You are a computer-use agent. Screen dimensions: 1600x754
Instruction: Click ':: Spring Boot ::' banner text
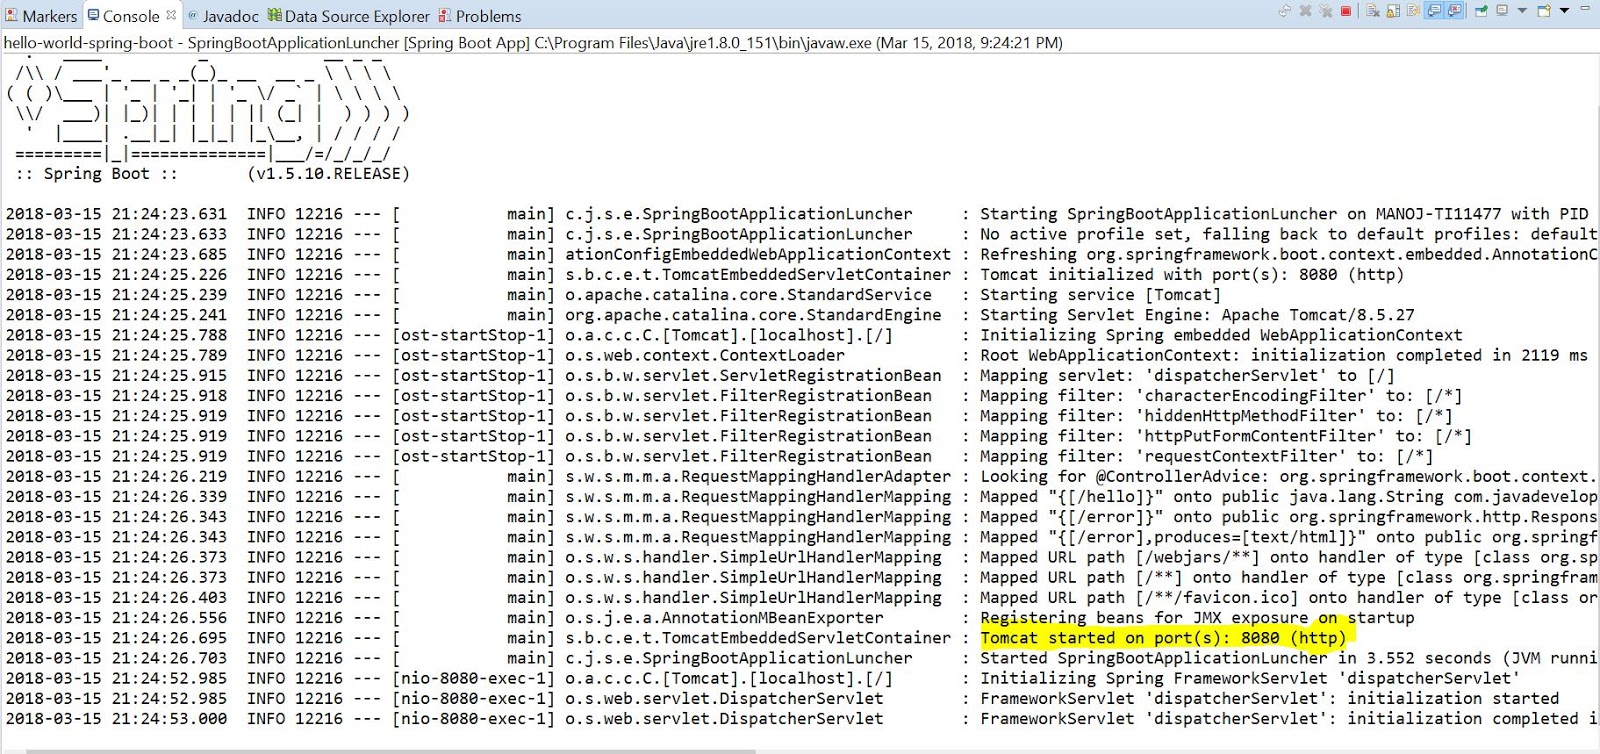96,174
